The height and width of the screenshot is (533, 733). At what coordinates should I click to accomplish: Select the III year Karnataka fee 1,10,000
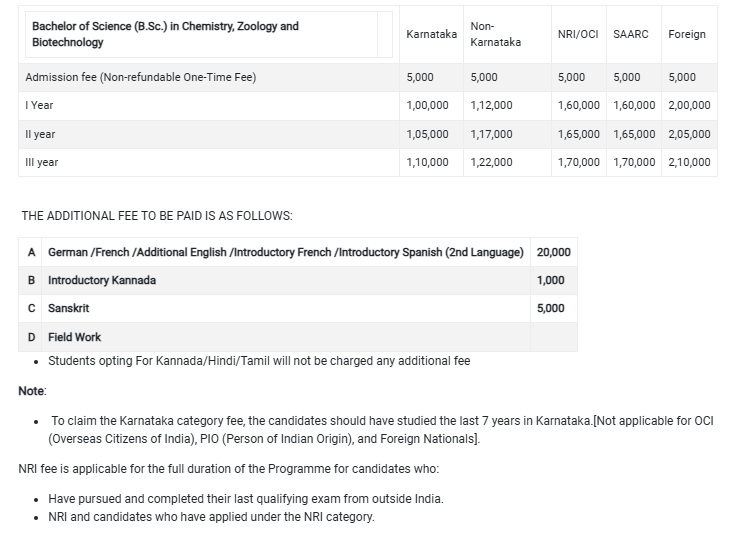click(x=428, y=162)
